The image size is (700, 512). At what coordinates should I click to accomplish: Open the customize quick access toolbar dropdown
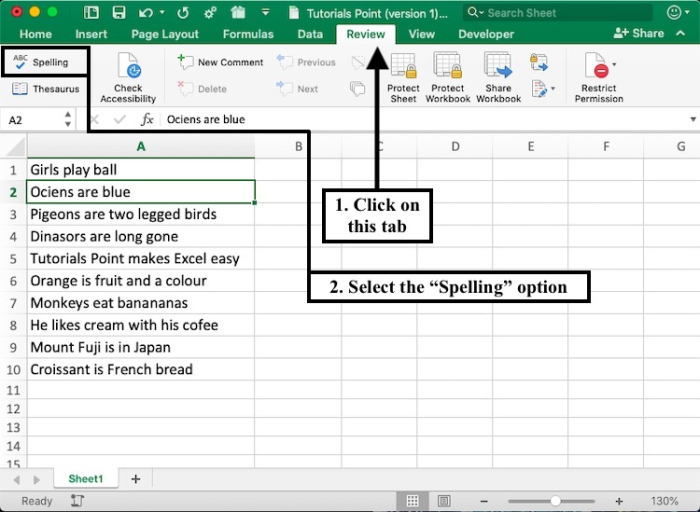tap(265, 12)
